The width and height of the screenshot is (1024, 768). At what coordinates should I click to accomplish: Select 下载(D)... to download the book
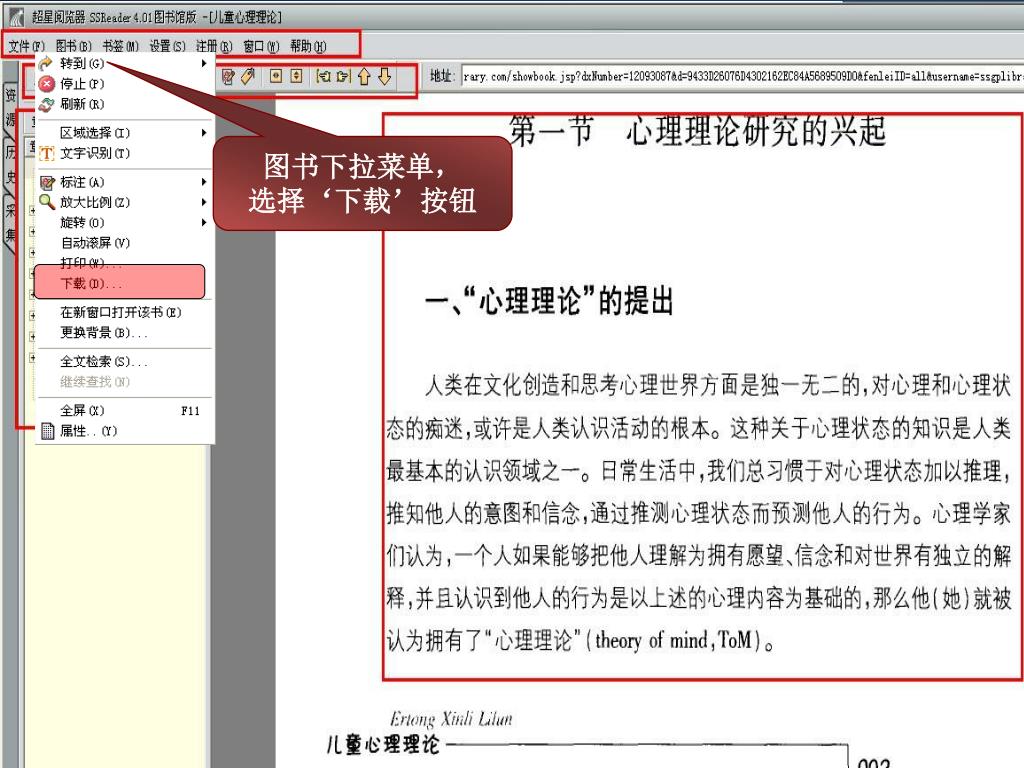pyautogui.click(x=120, y=283)
